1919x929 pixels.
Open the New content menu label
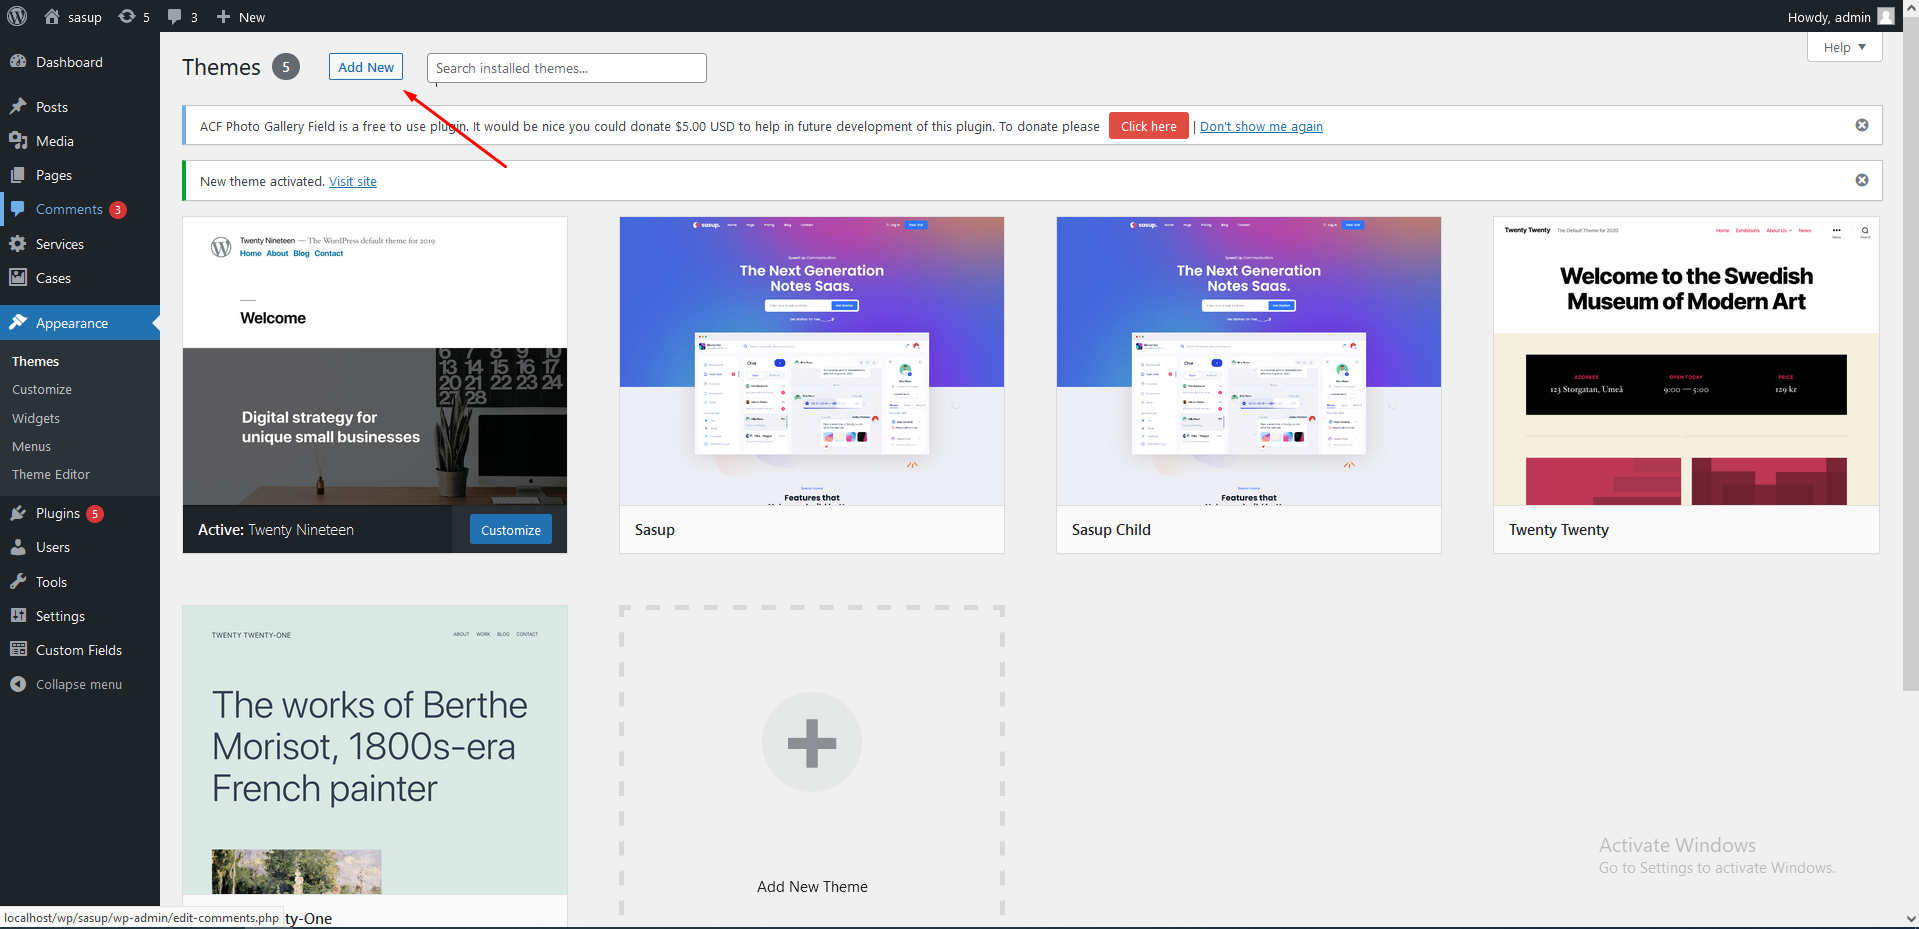[x=252, y=17]
